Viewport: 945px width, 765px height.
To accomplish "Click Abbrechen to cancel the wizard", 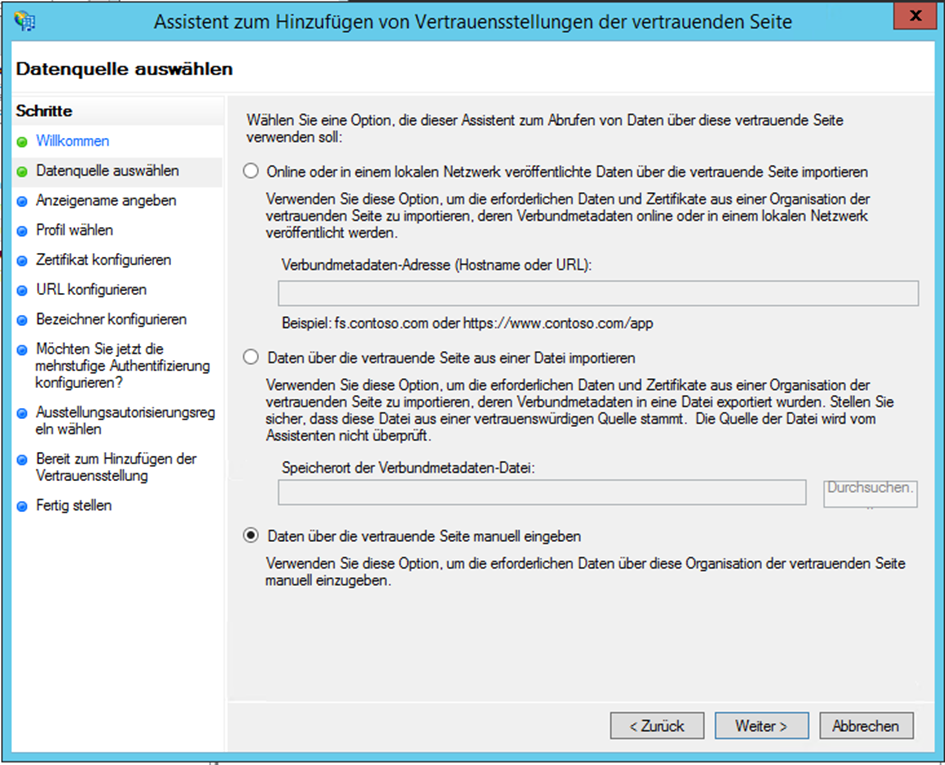I will (865, 725).
